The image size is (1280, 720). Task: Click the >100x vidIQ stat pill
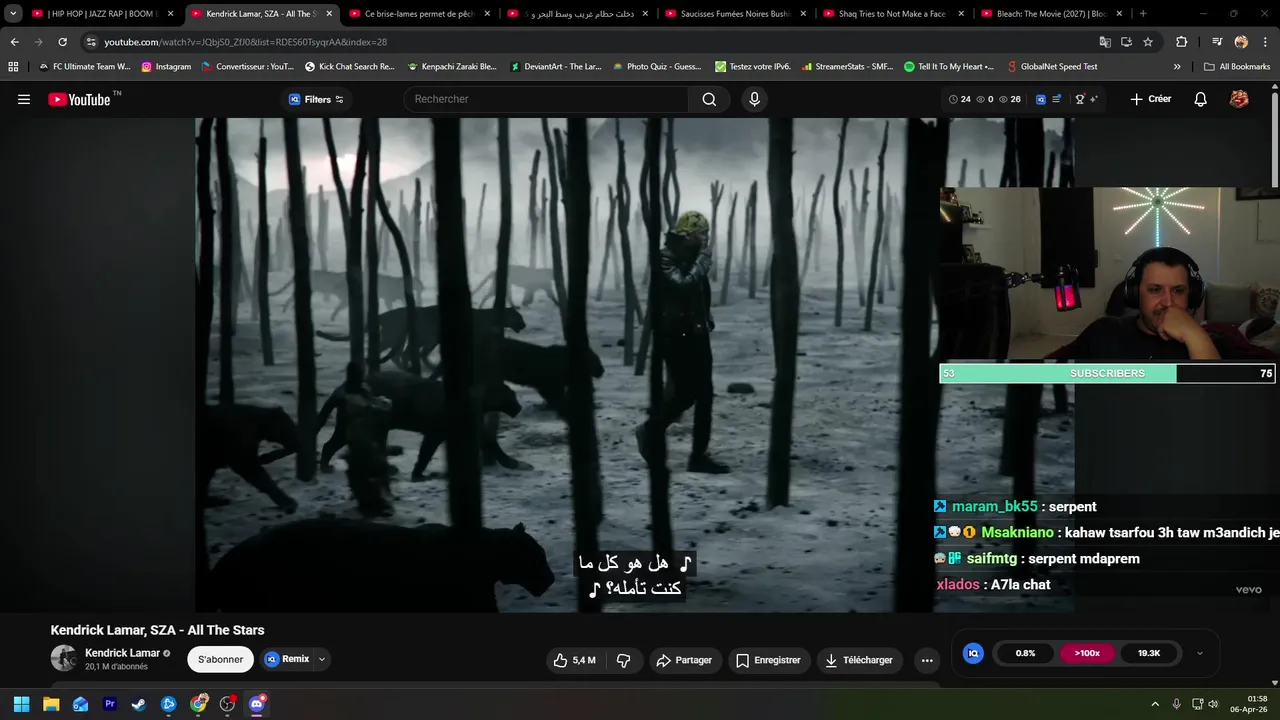1087,653
